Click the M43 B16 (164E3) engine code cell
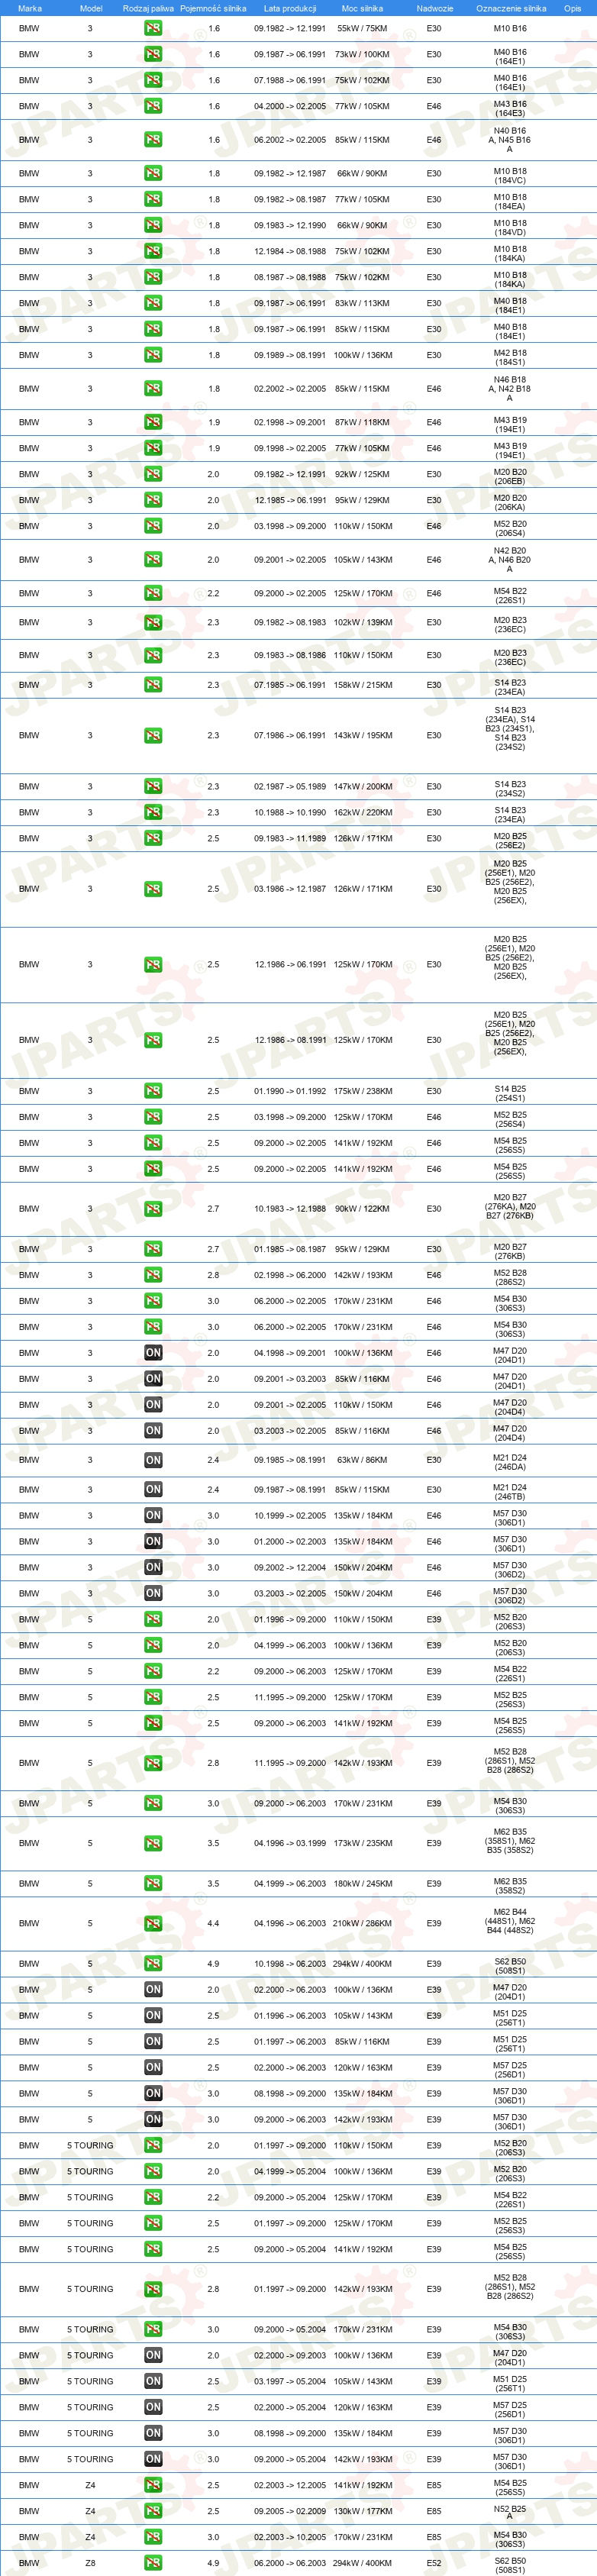Image resolution: width=597 pixels, height=2576 pixels. [x=510, y=108]
